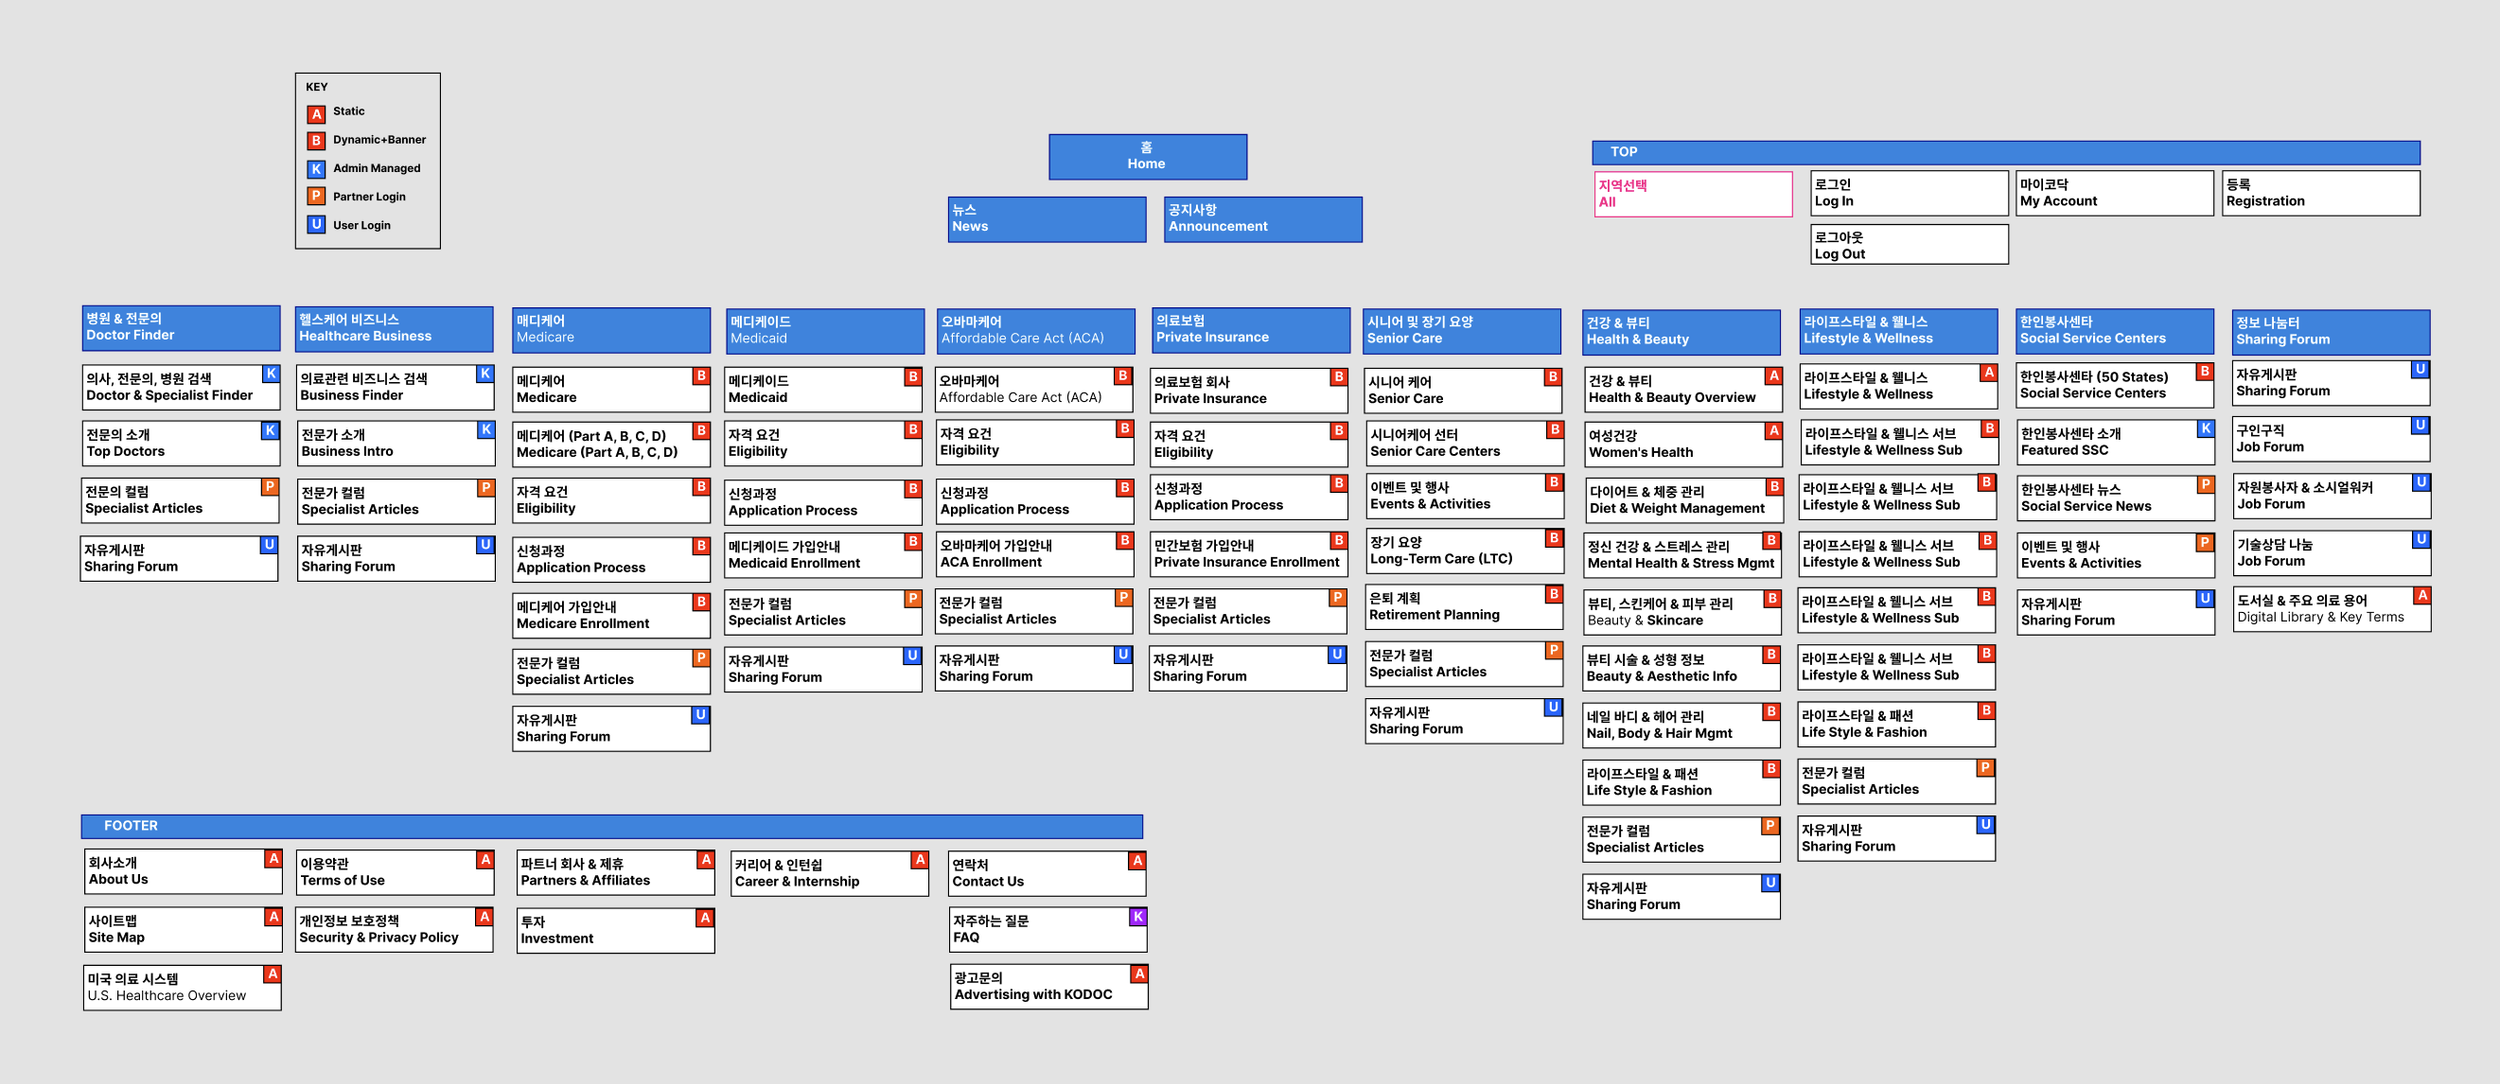
Task: Select the blue FOOTER header bar
Action: 611,826
